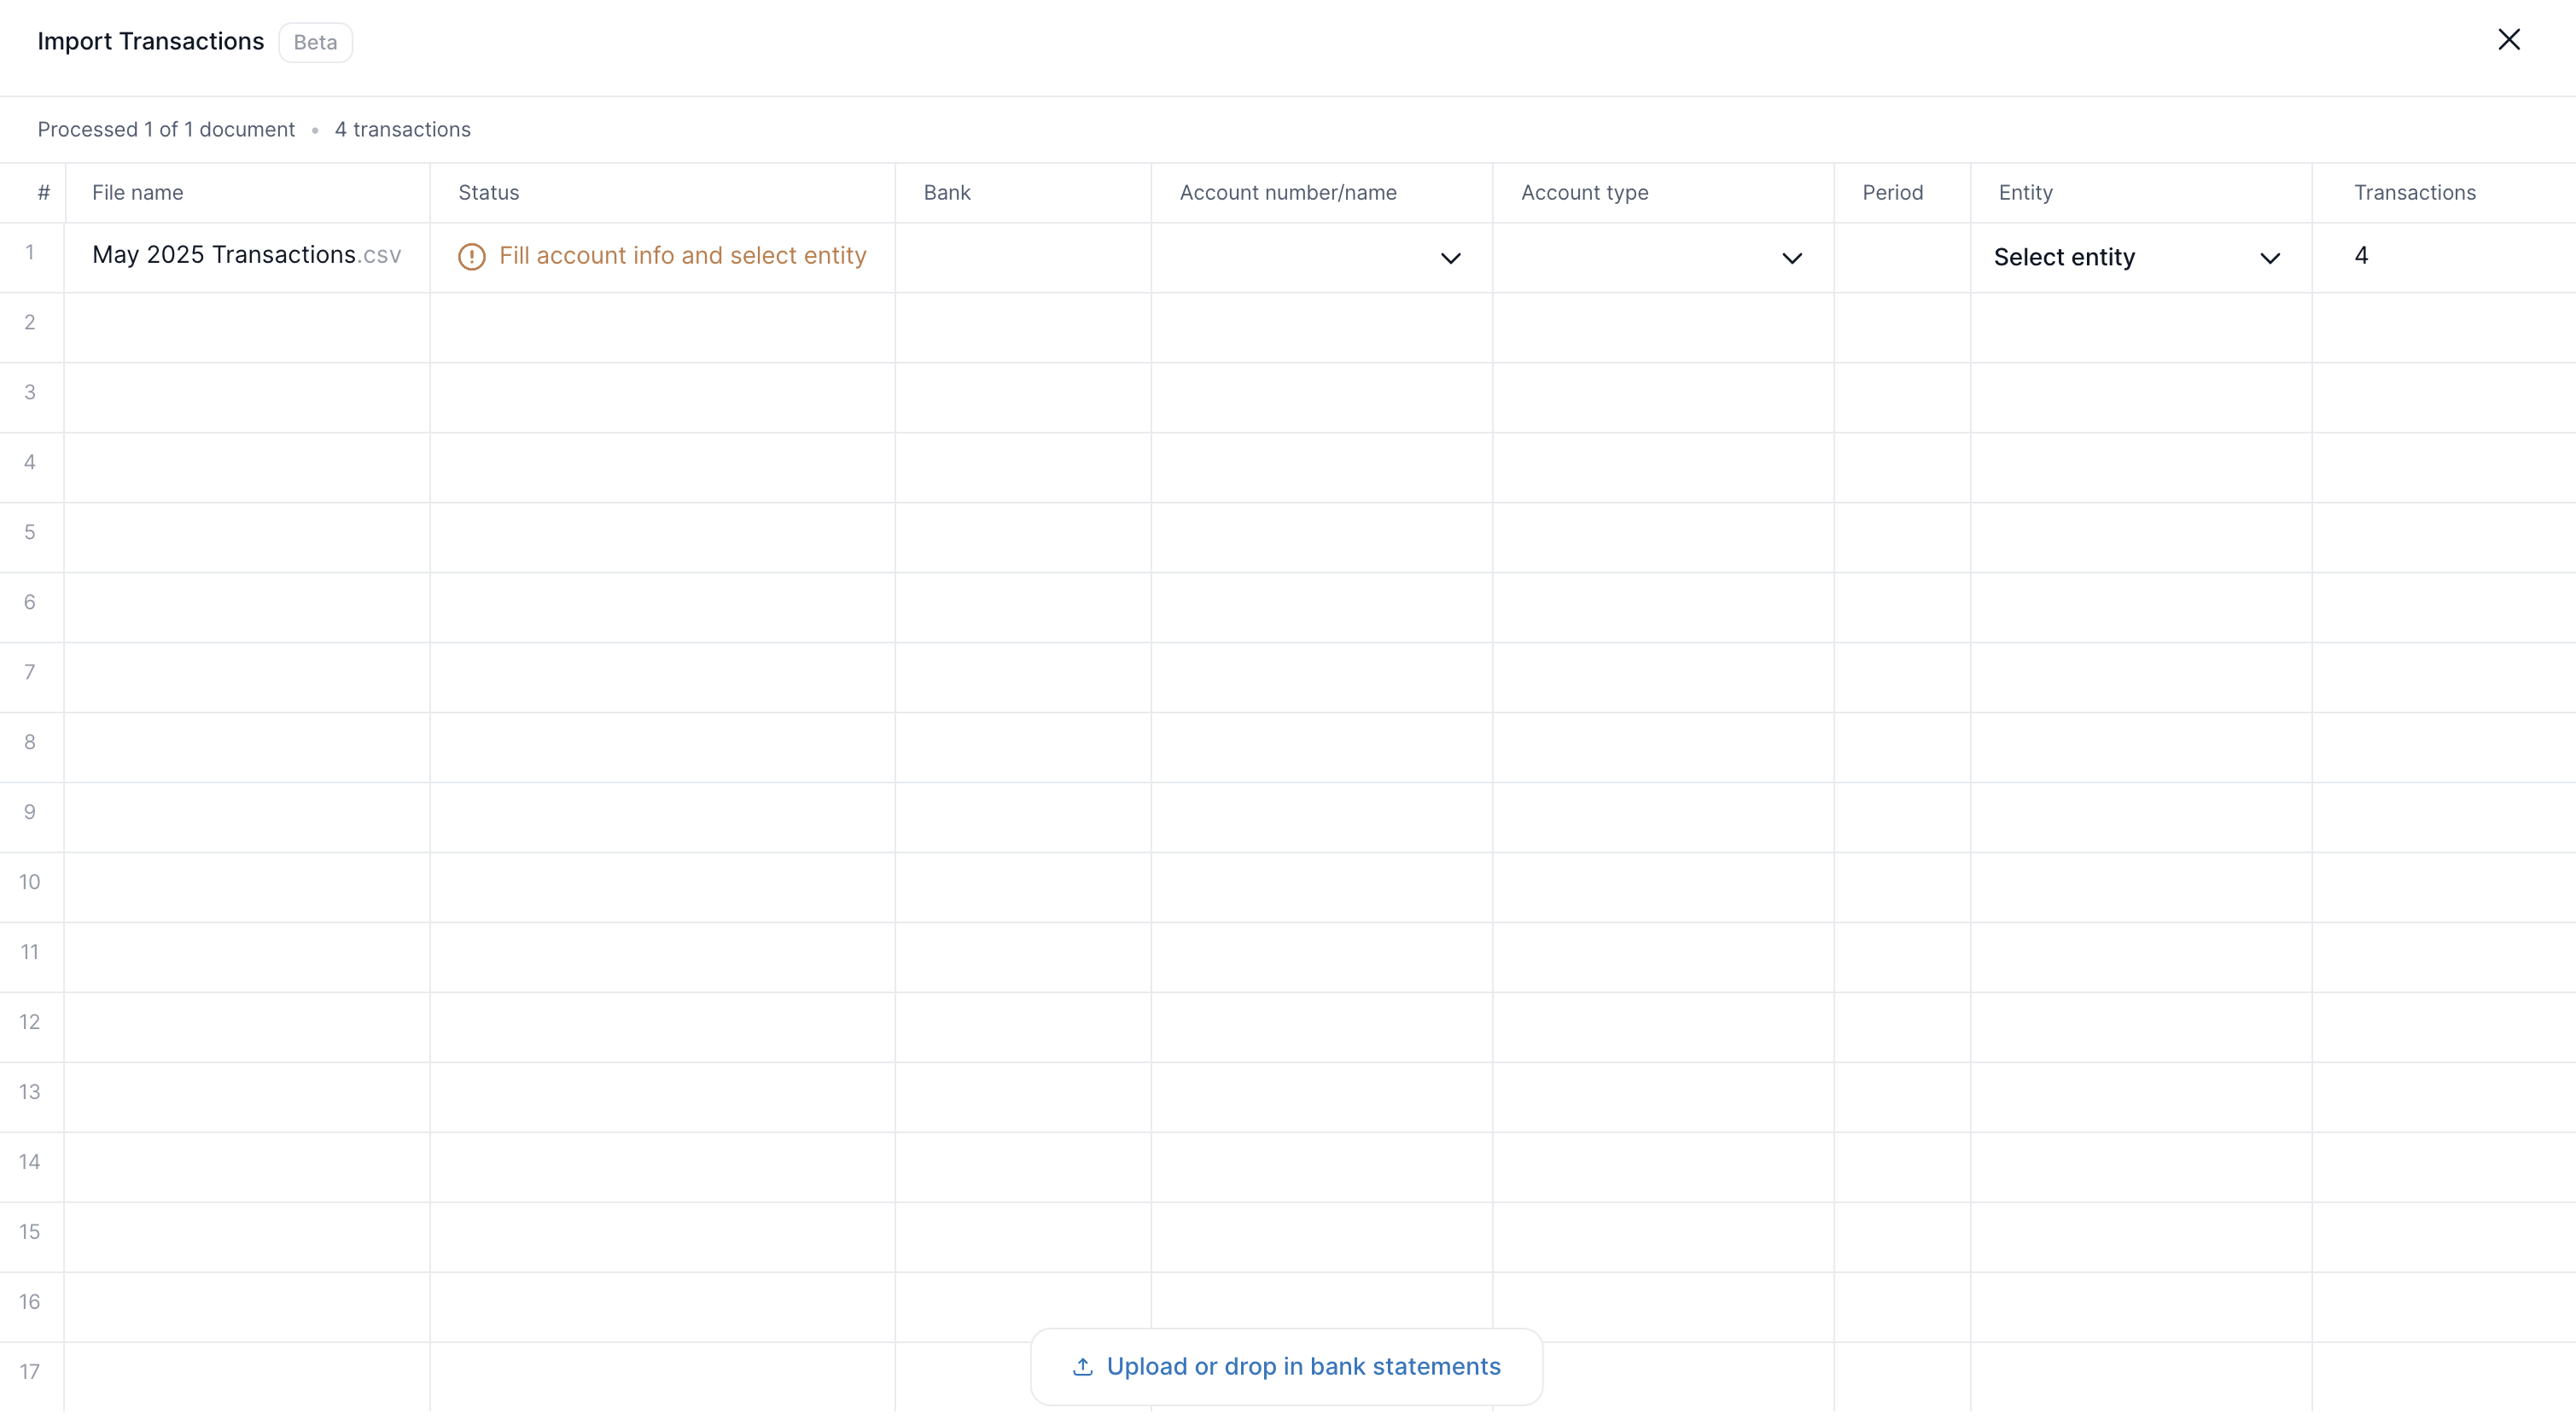Click the Transactions count showing 4
2576x1425 pixels.
point(2361,255)
